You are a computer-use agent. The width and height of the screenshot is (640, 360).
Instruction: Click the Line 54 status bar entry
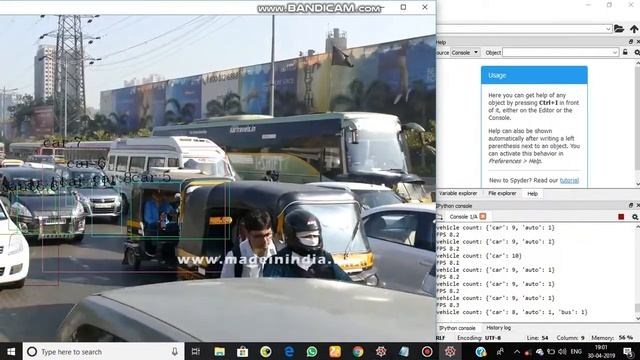pyautogui.click(x=537, y=338)
